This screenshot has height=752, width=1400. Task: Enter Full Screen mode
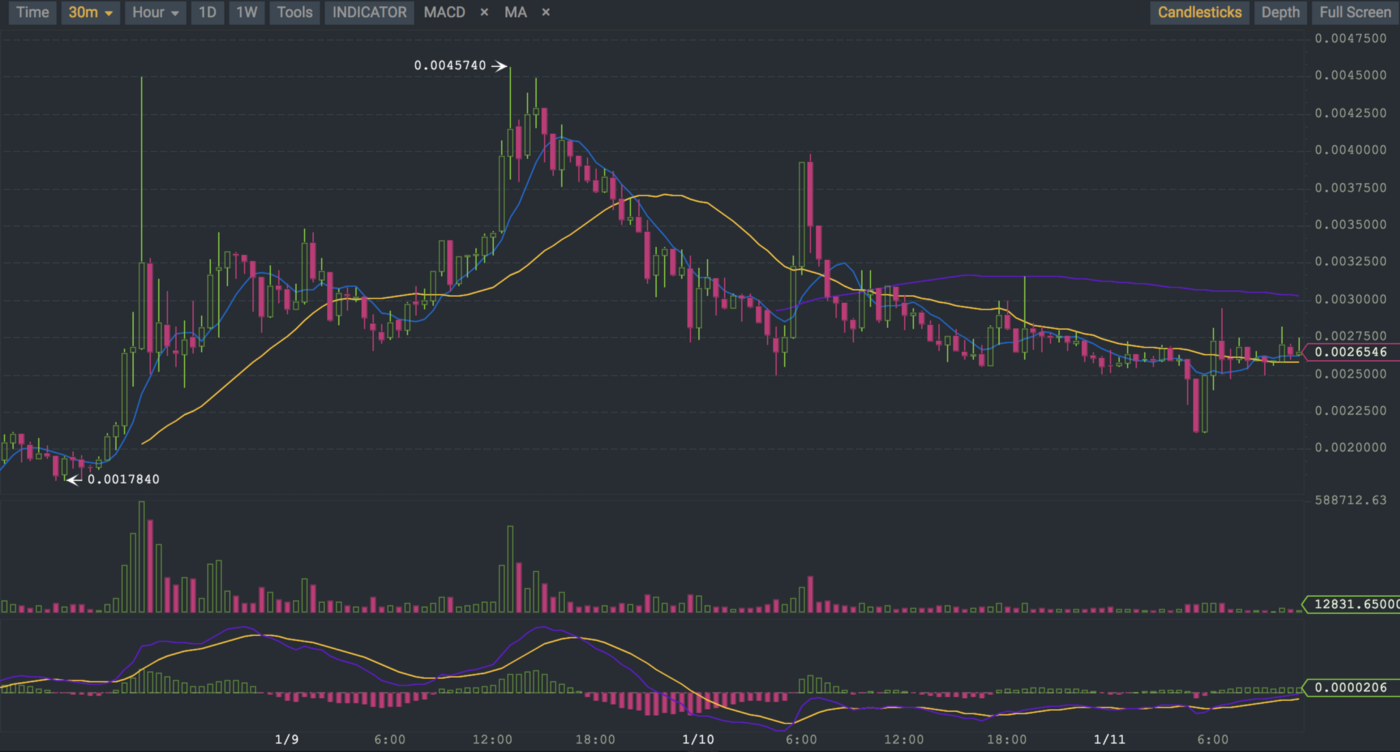(x=1355, y=13)
